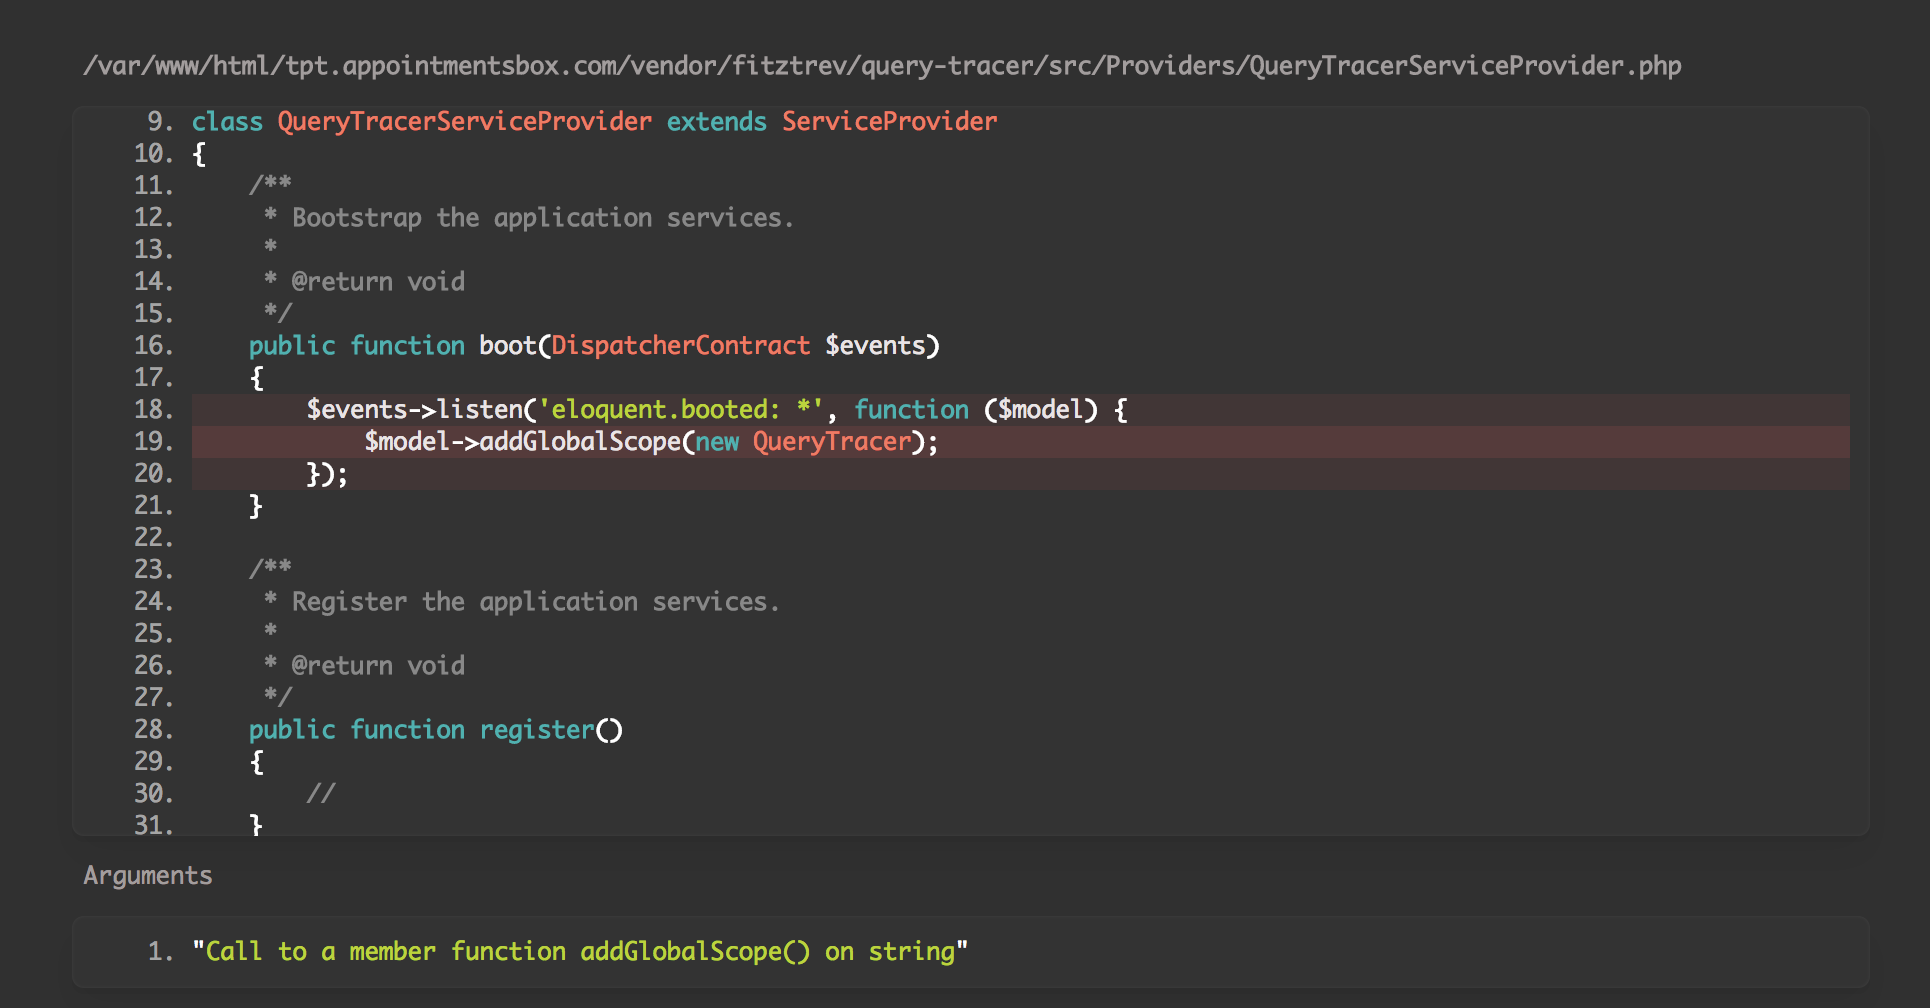Click the '/**' comment opener on line 11
The width and height of the screenshot is (1930, 1008).
pos(270,185)
